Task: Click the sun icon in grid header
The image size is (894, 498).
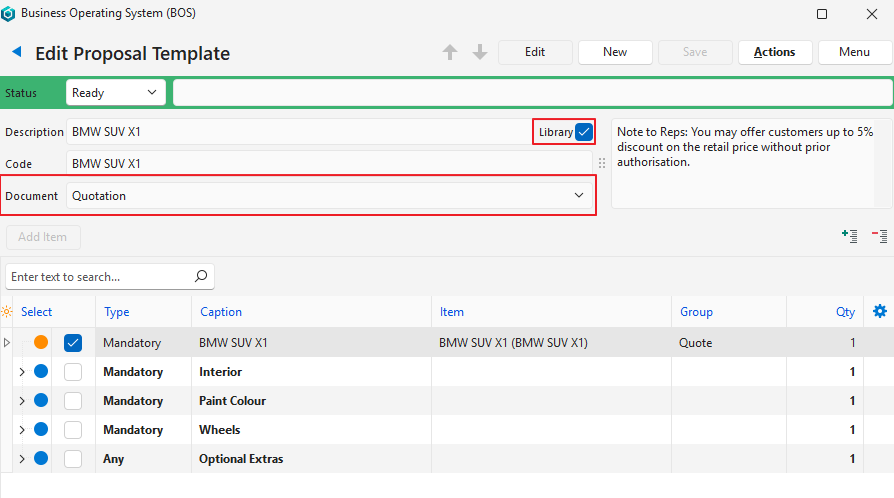Action: tap(8, 312)
